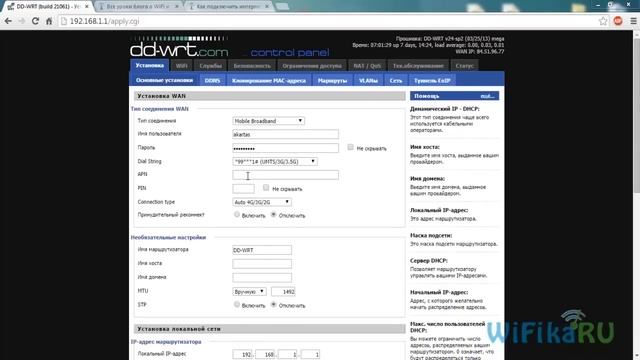The height and width of the screenshot is (360, 640).
Task: Close the DD-WRT browser tab
Action: [87, 7]
